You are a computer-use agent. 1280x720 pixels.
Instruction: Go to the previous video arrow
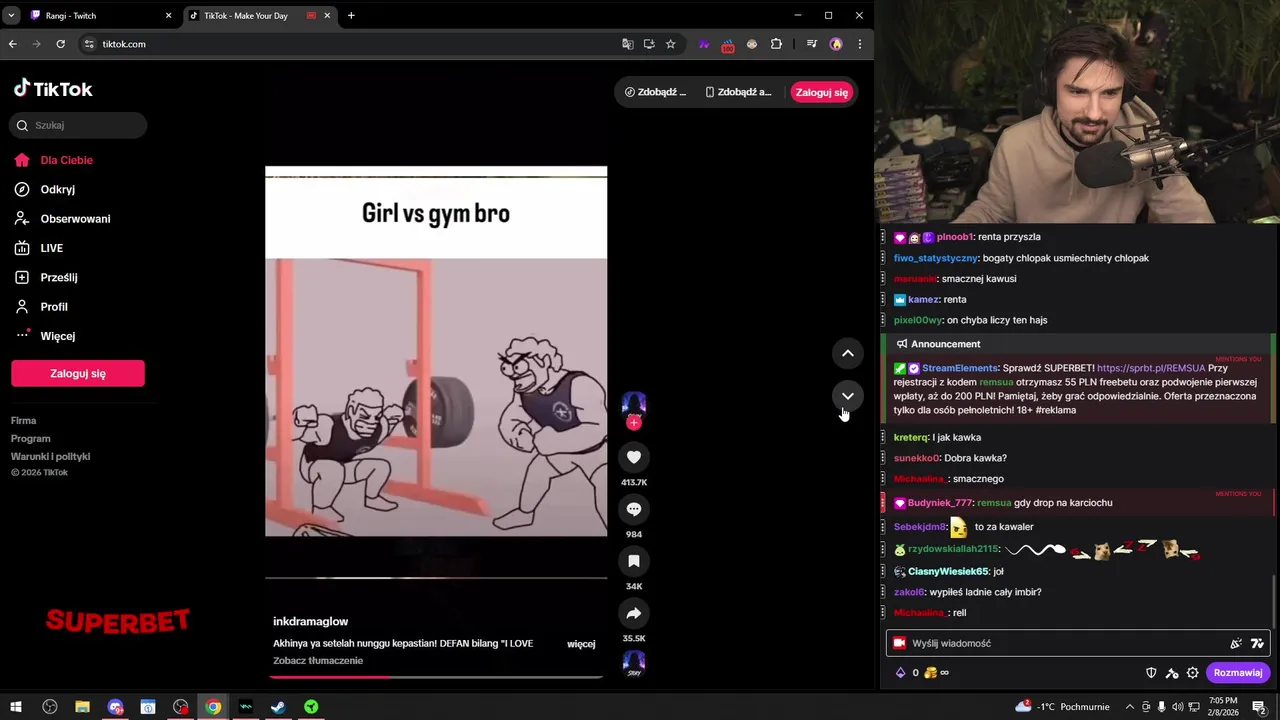click(x=847, y=353)
